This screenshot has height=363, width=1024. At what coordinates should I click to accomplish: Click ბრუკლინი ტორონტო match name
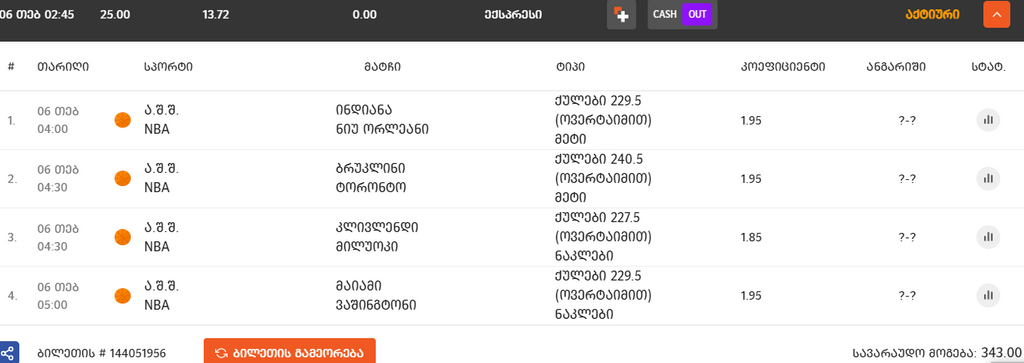click(372, 178)
